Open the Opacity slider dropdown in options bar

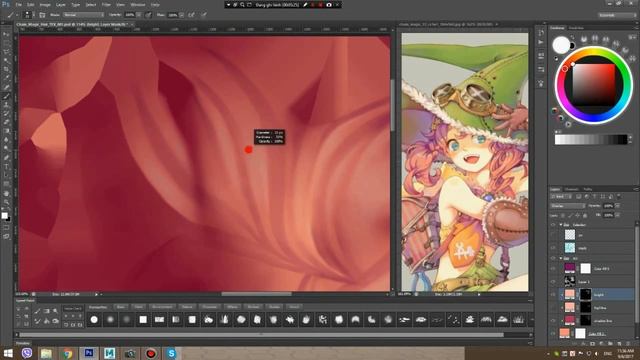point(139,15)
